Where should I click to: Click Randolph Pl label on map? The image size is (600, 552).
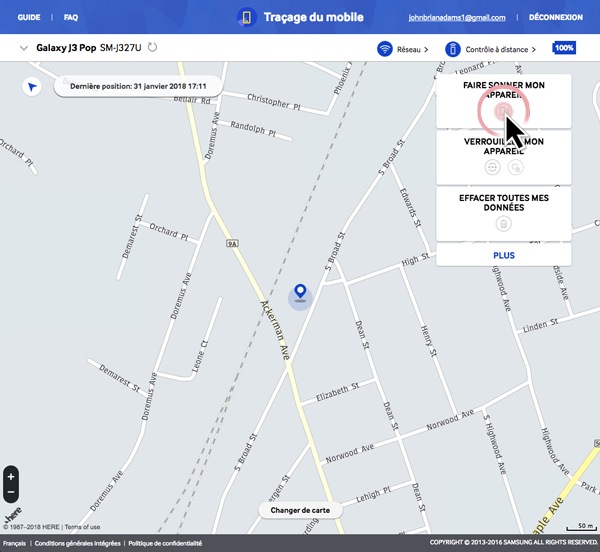253,128
